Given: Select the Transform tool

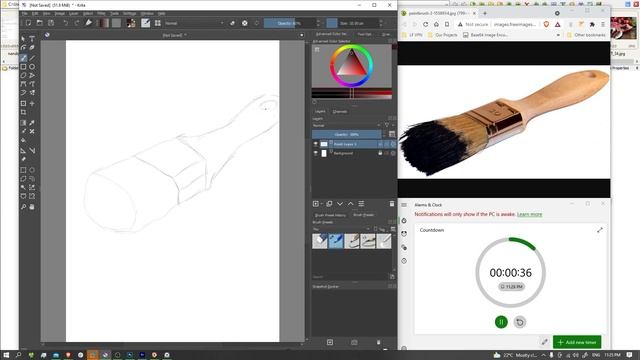Looking at the screenshot, I should coord(23,103).
